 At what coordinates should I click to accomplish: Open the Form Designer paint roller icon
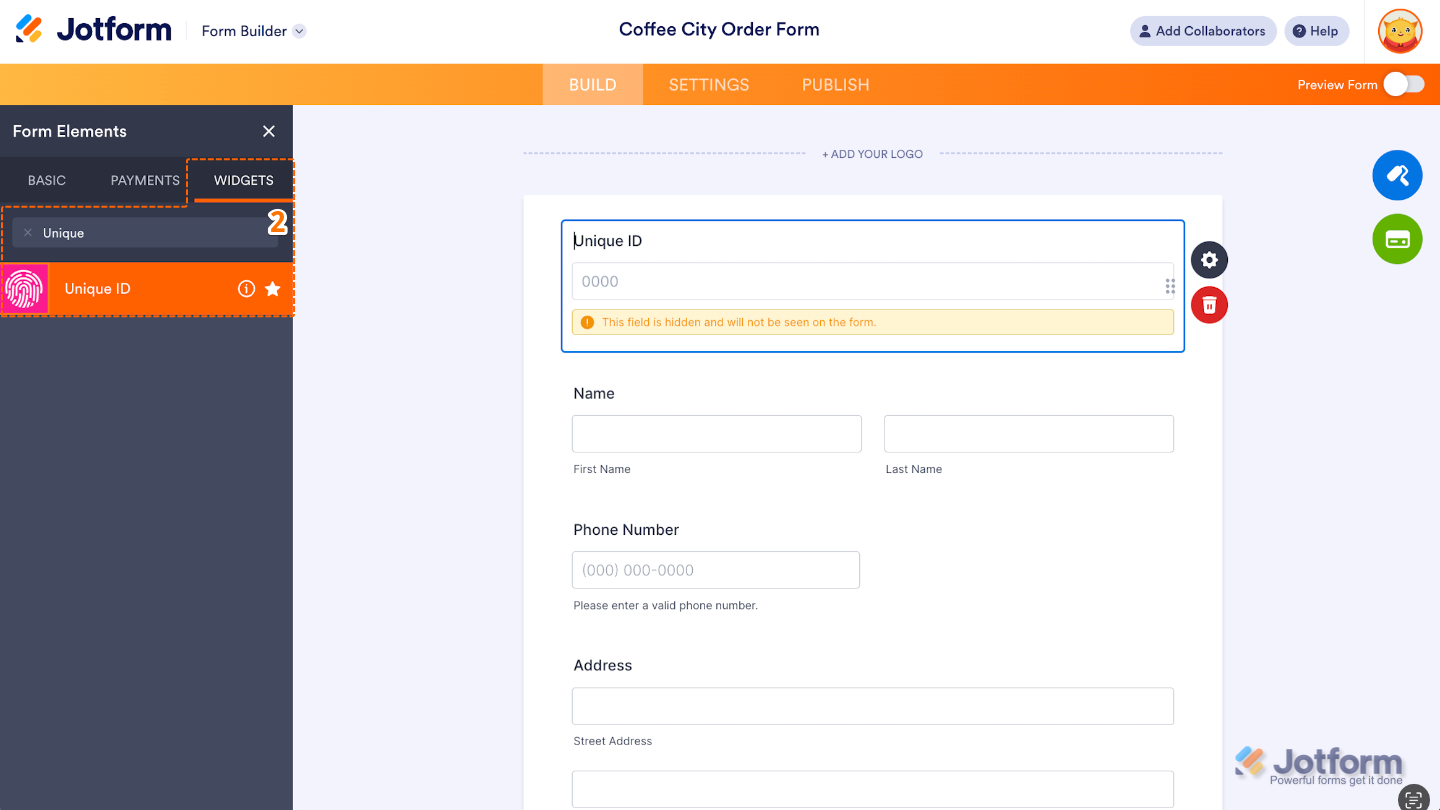1397,175
